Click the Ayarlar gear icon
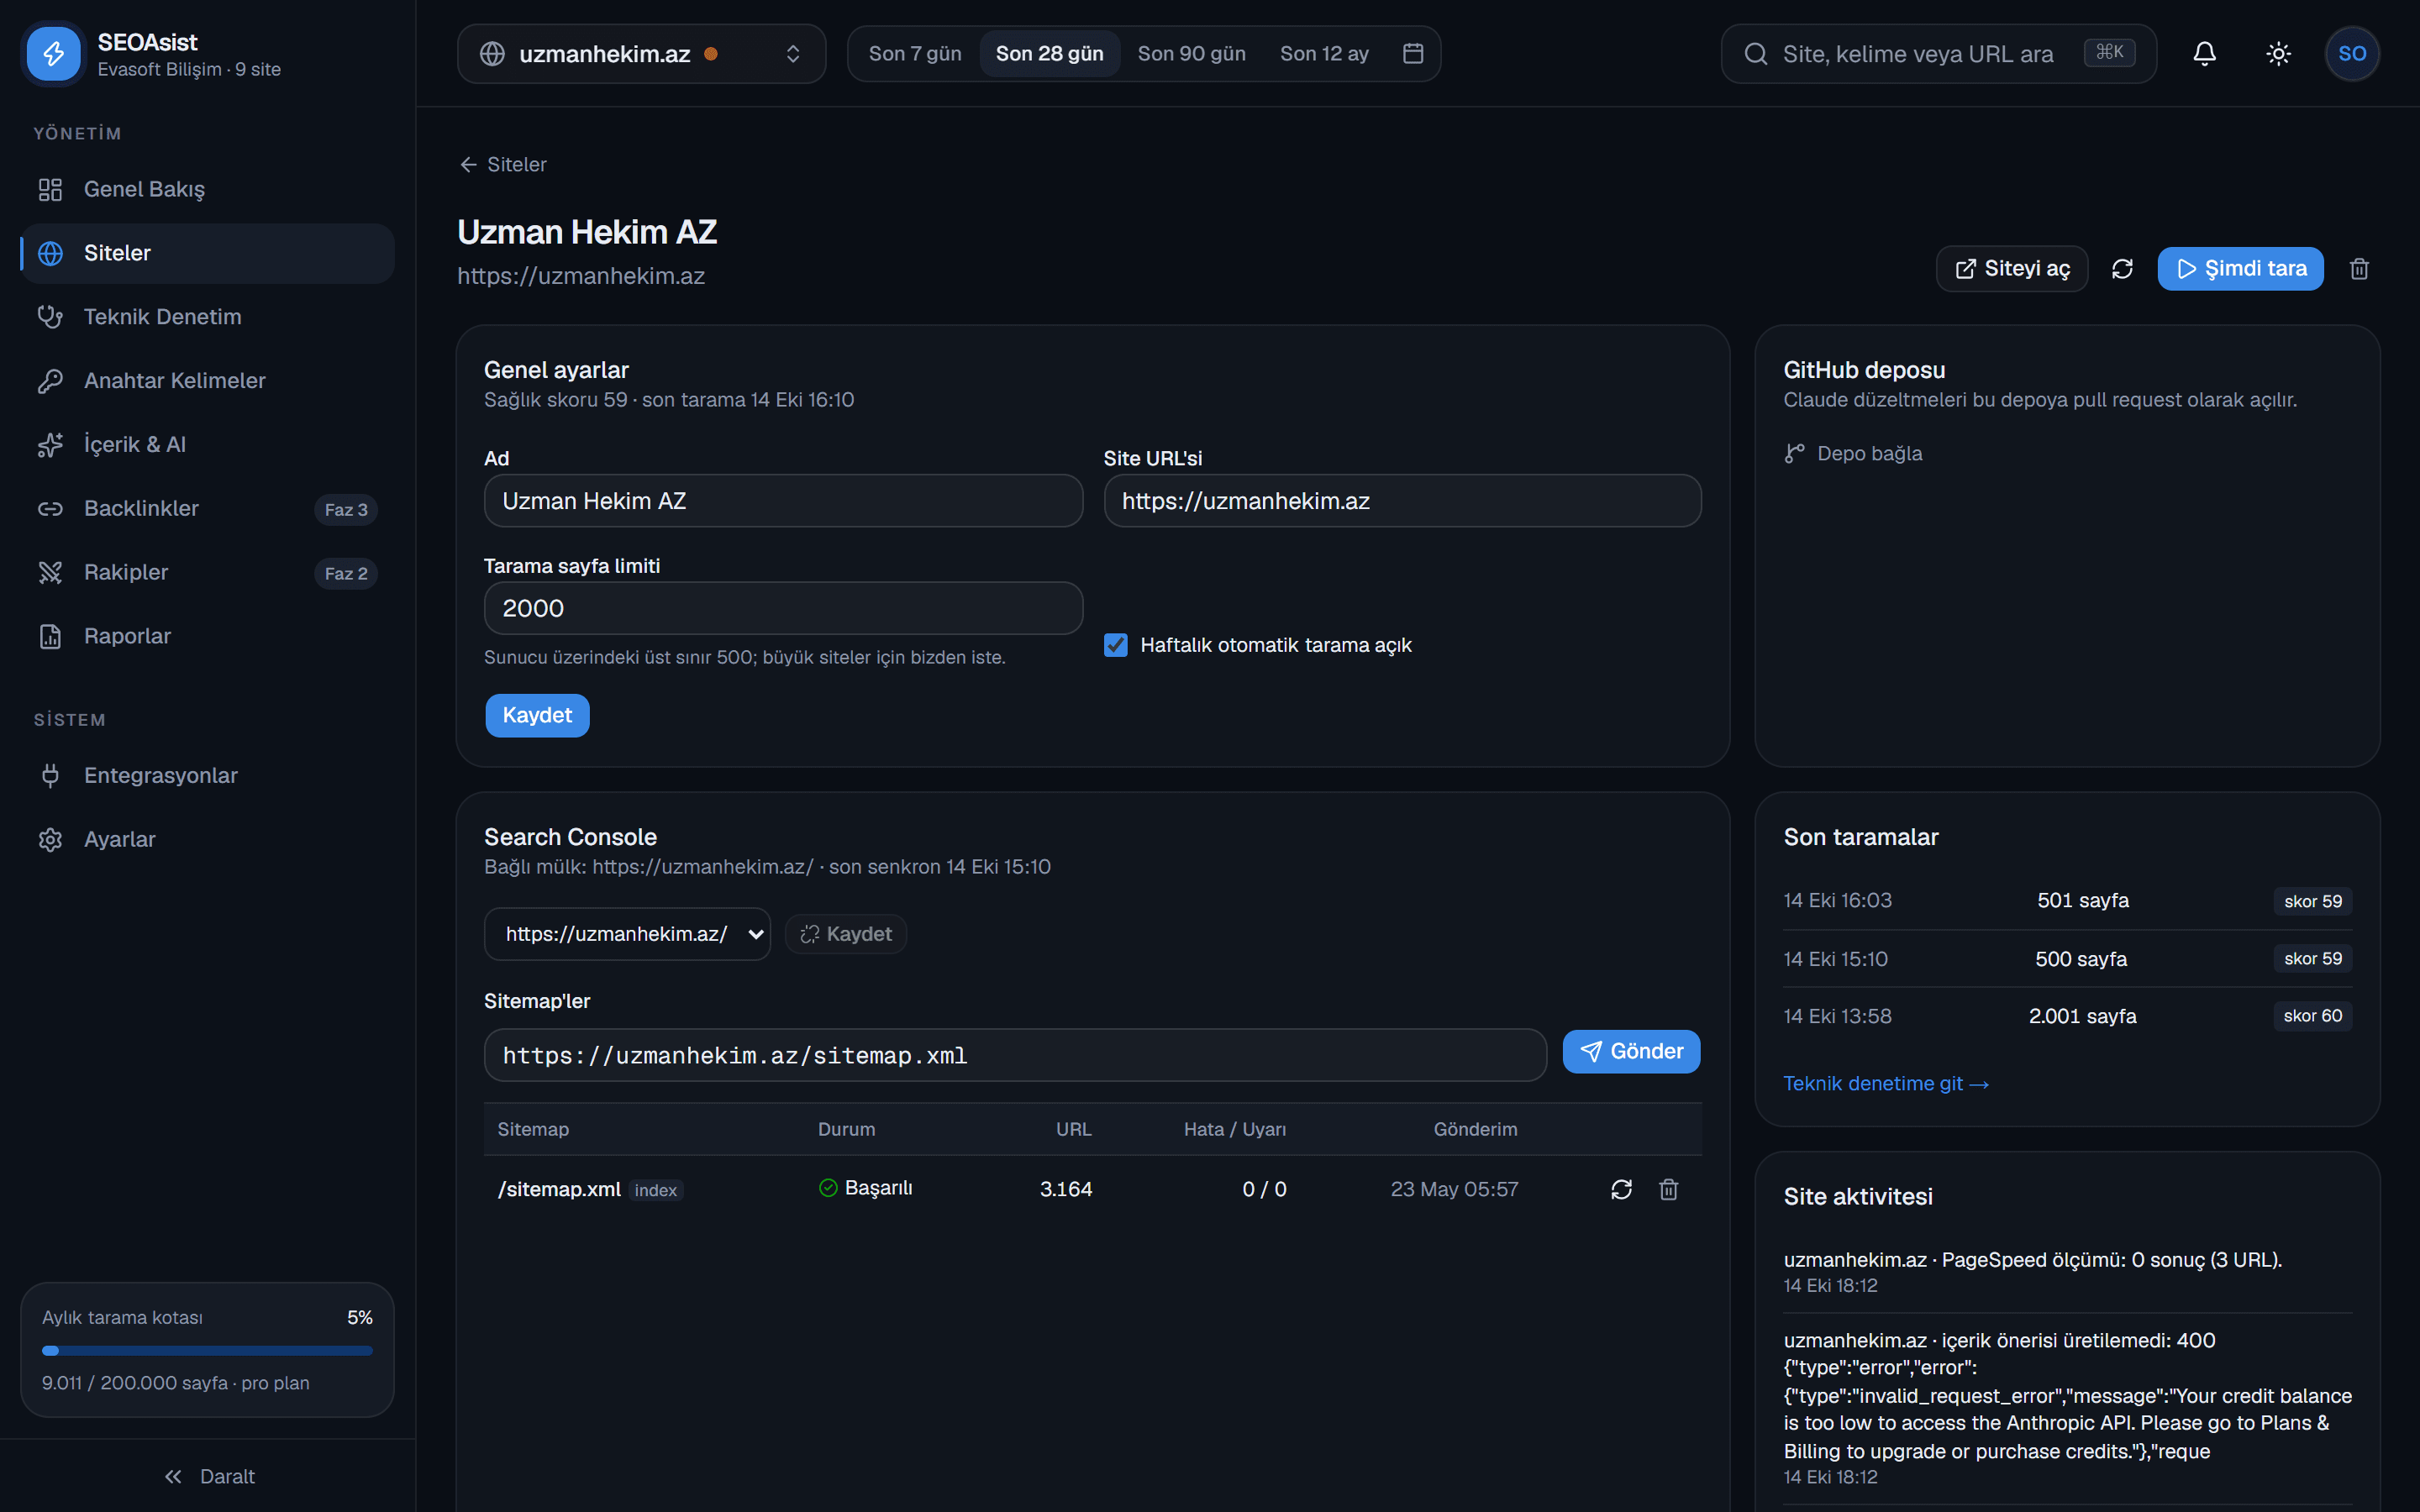The width and height of the screenshot is (2420, 1512). point(50,839)
